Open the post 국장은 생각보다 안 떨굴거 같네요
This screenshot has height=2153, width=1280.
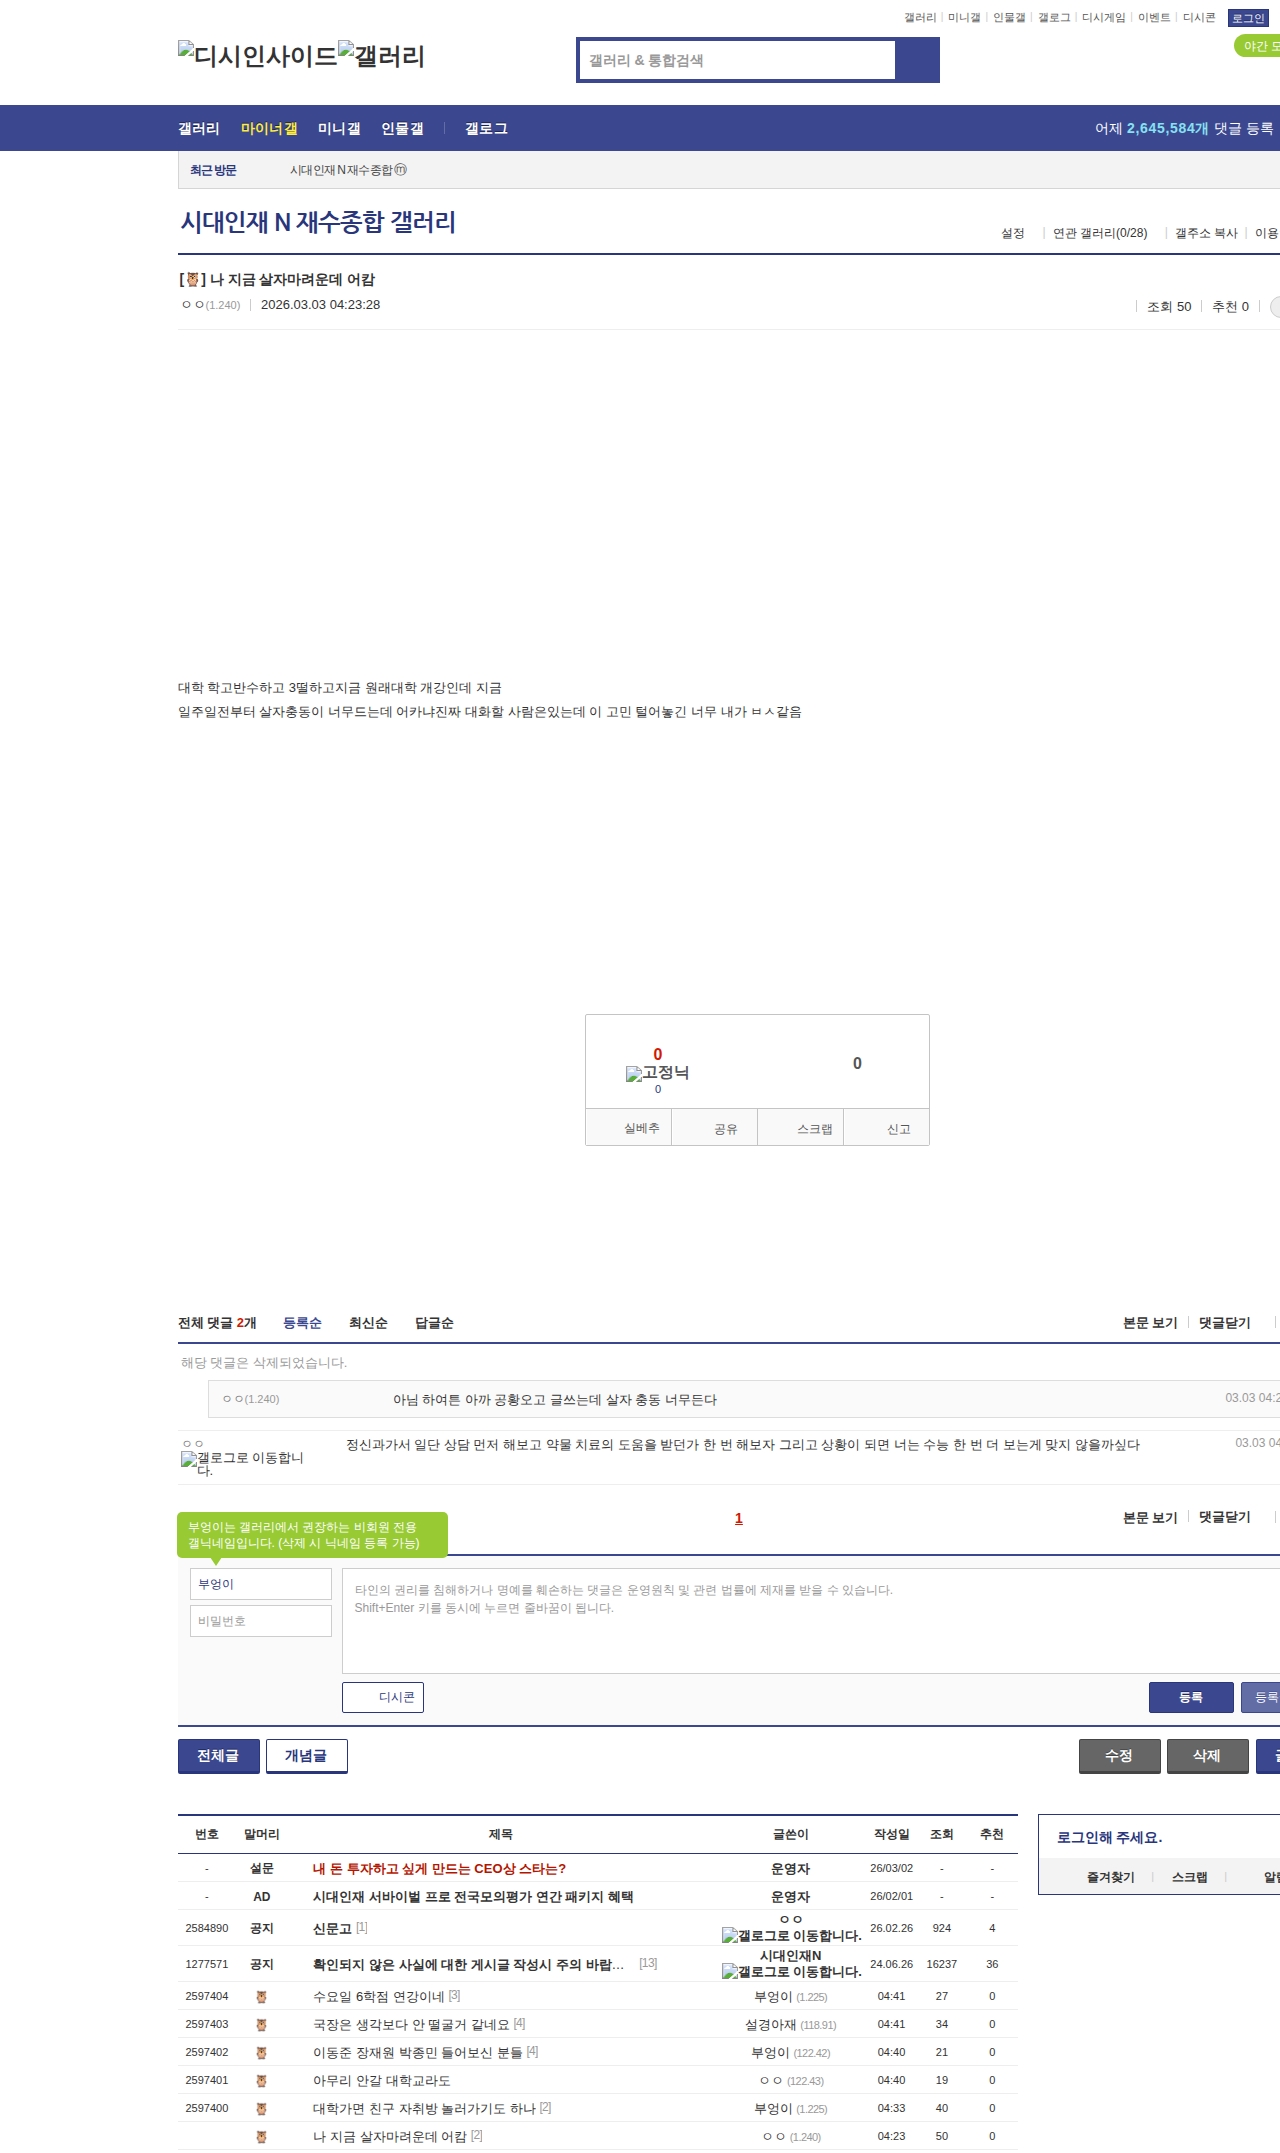tap(411, 2024)
